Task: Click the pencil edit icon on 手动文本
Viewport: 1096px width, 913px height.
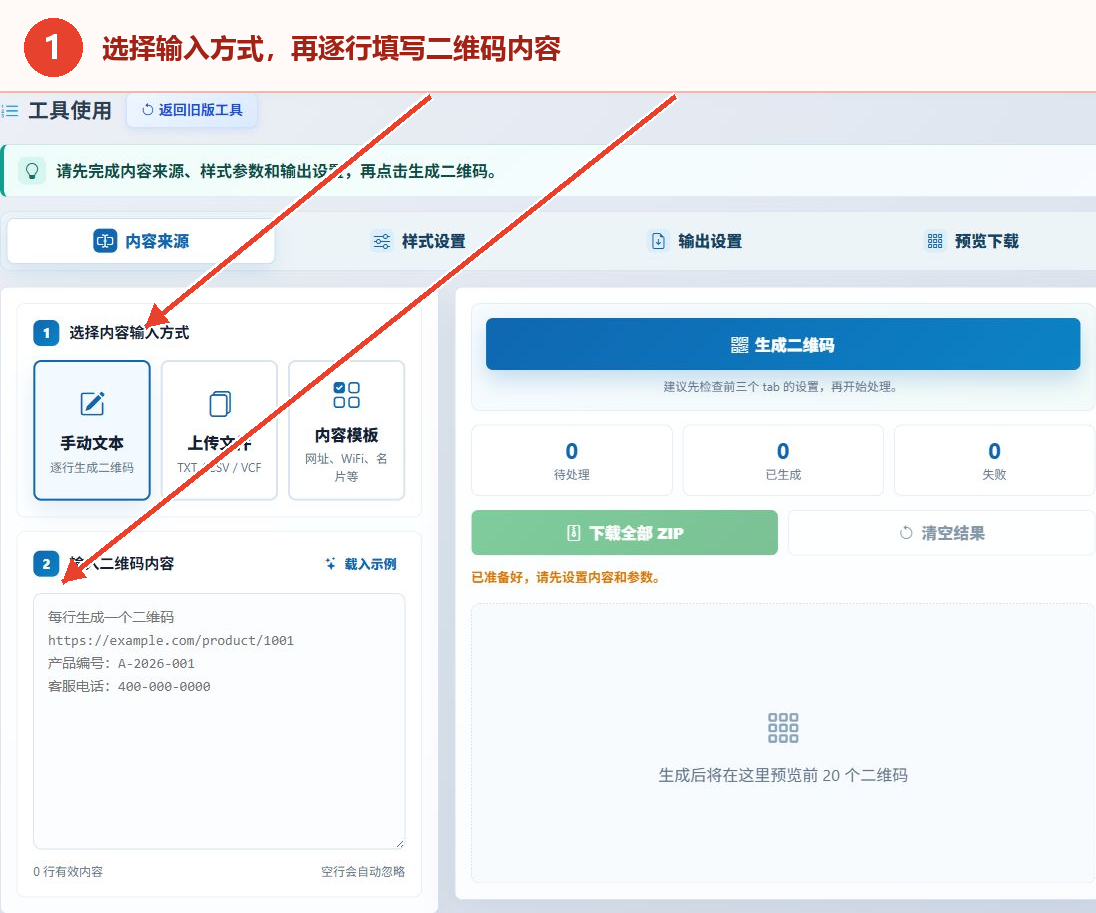Action: (x=92, y=403)
